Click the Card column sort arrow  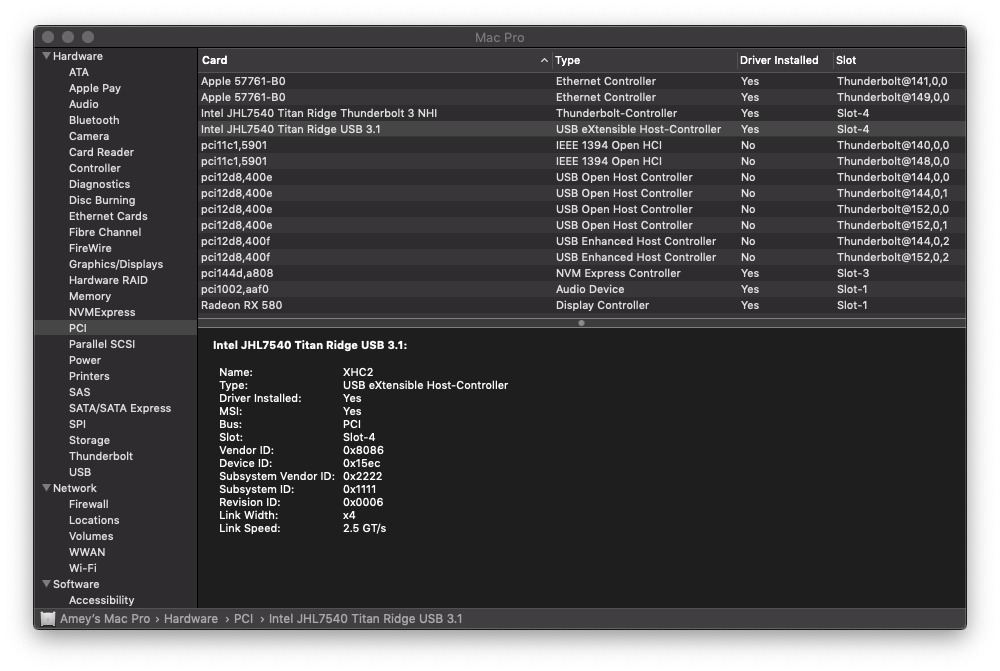point(544,60)
